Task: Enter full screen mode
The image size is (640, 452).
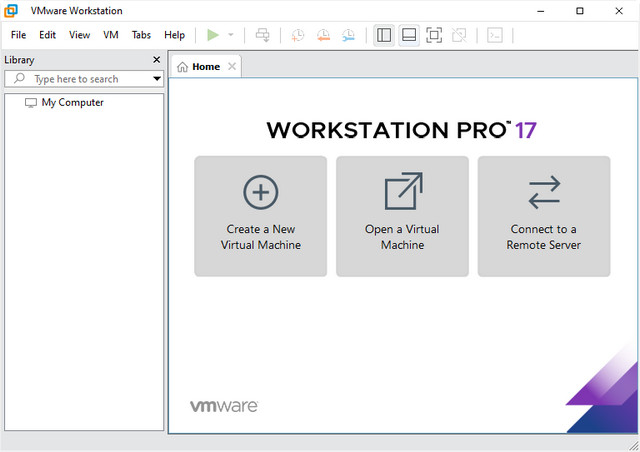Action: tap(434, 35)
